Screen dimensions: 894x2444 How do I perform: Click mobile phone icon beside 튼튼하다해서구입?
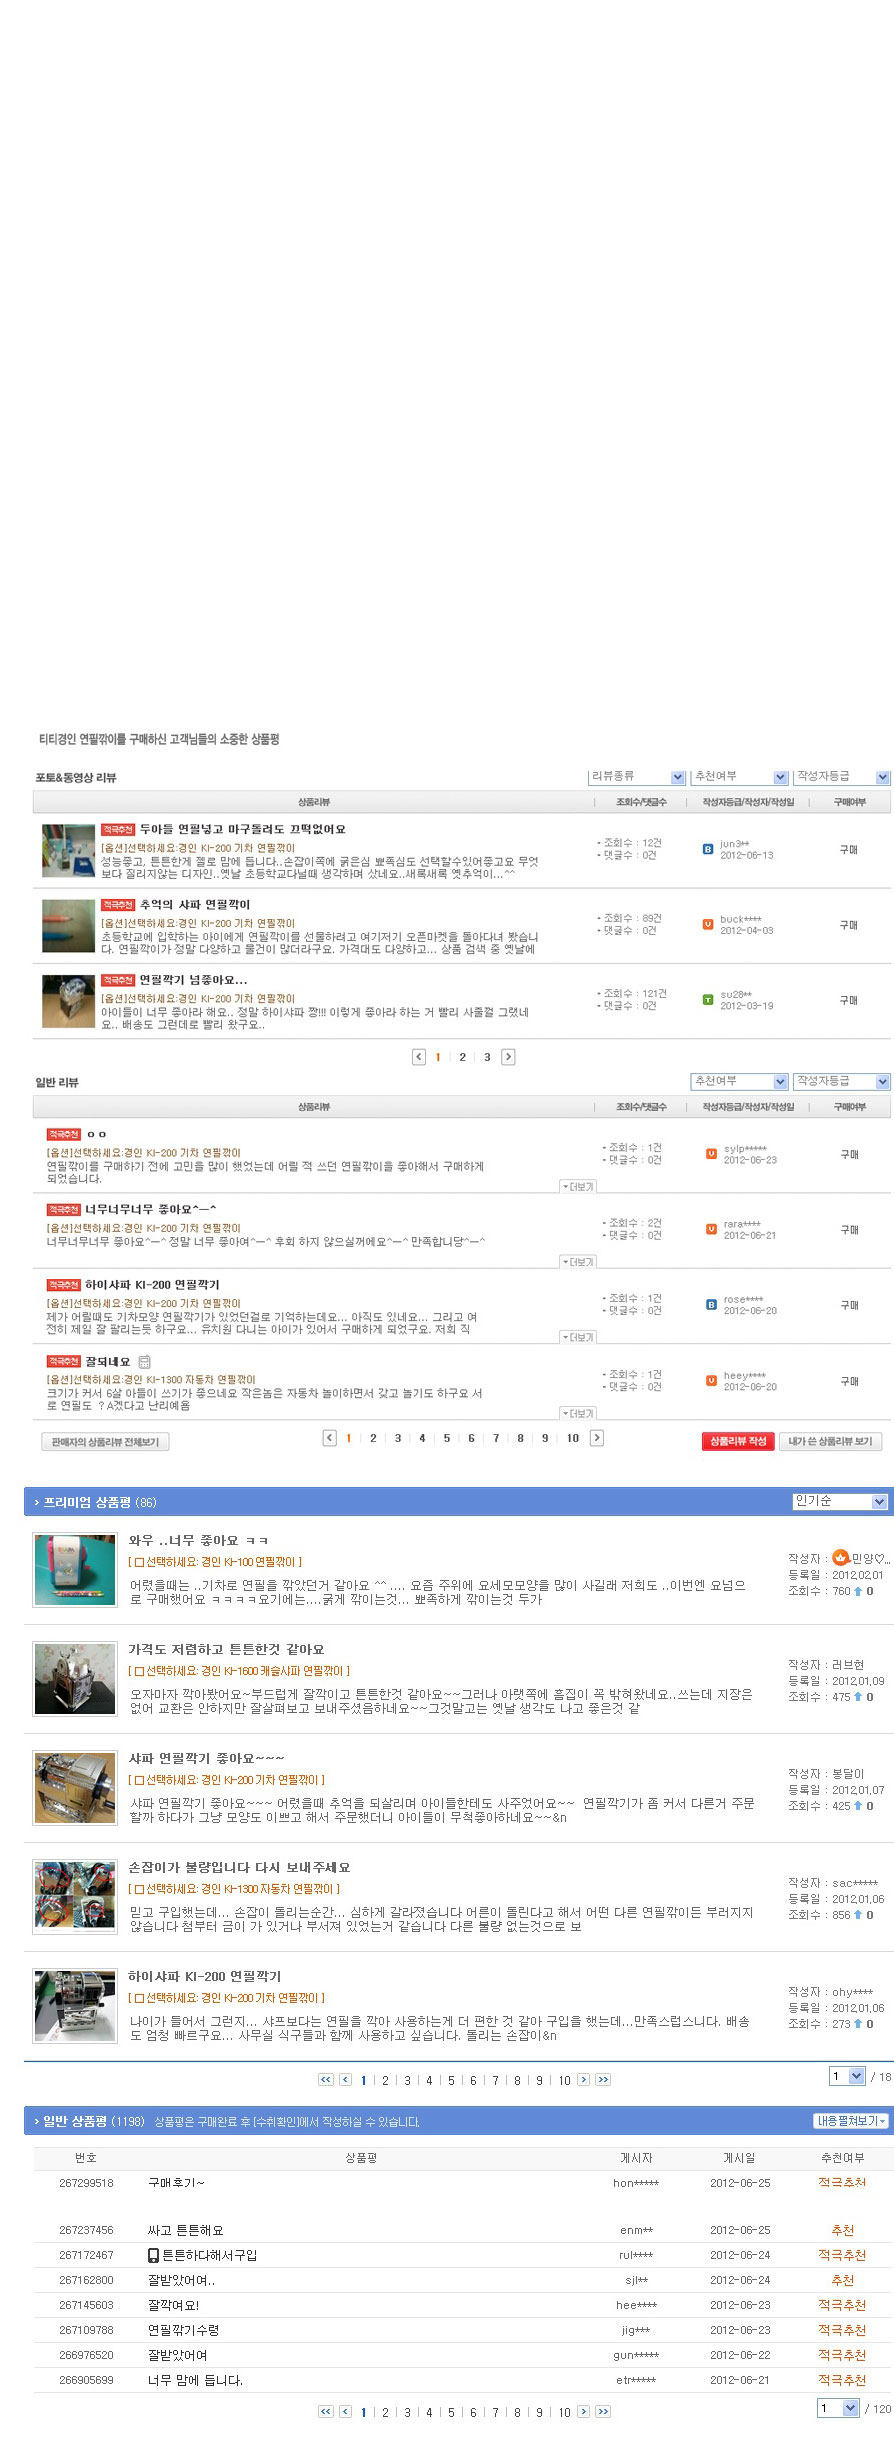coord(153,2255)
